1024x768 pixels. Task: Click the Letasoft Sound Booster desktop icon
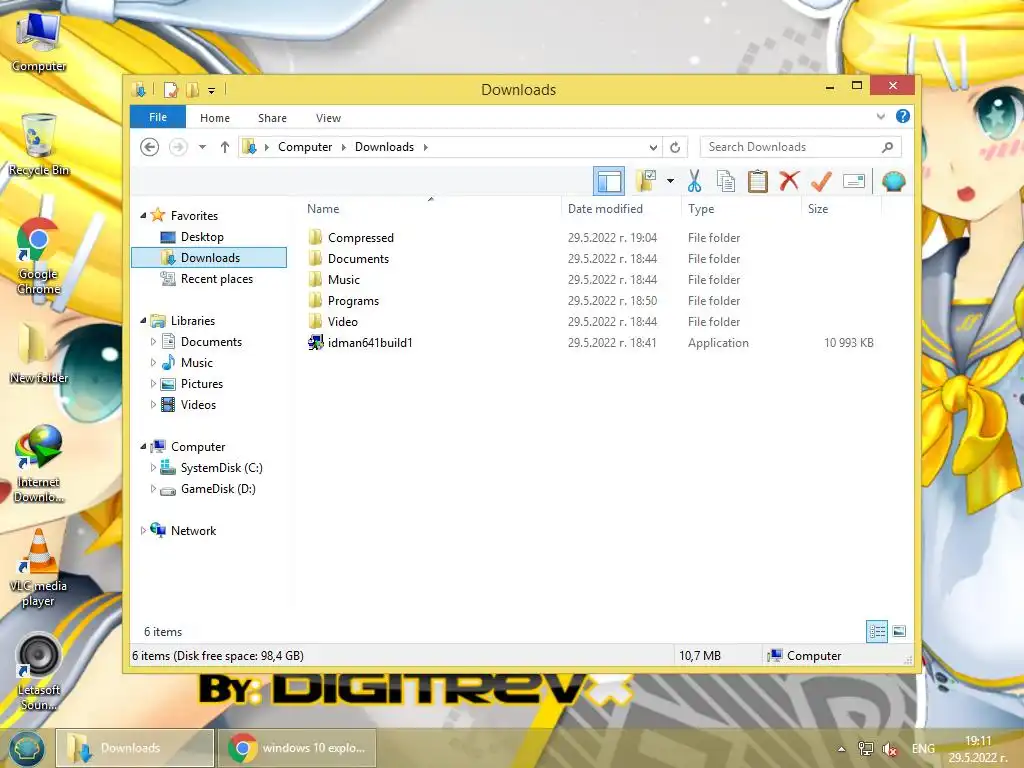39,673
